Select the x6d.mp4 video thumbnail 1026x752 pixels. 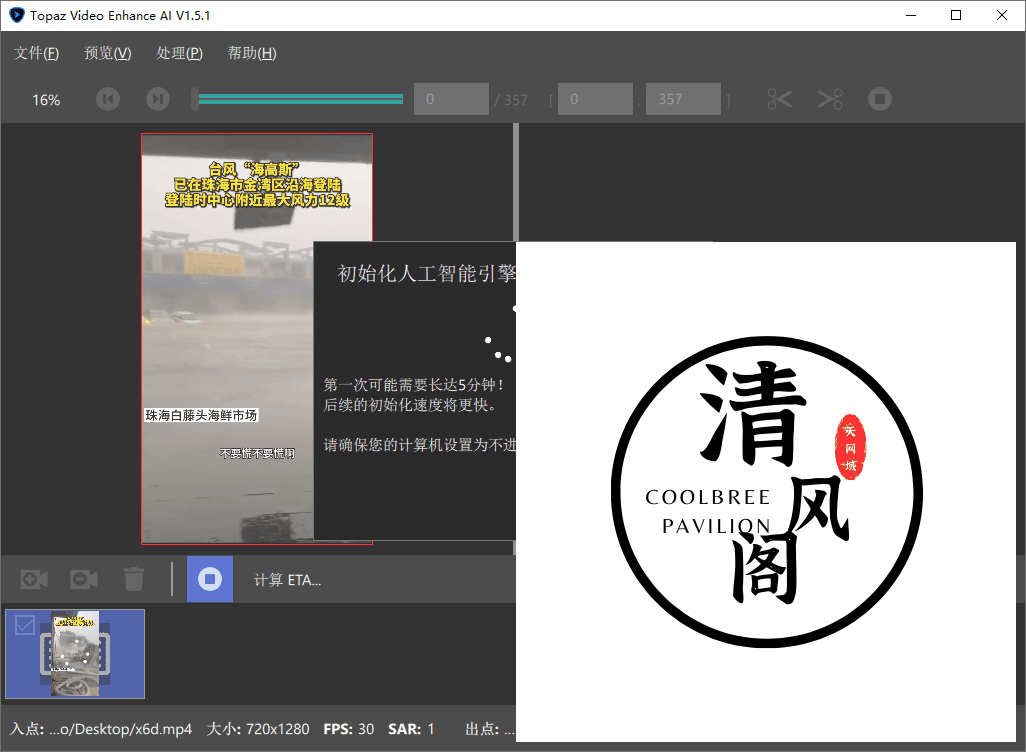pos(75,654)
